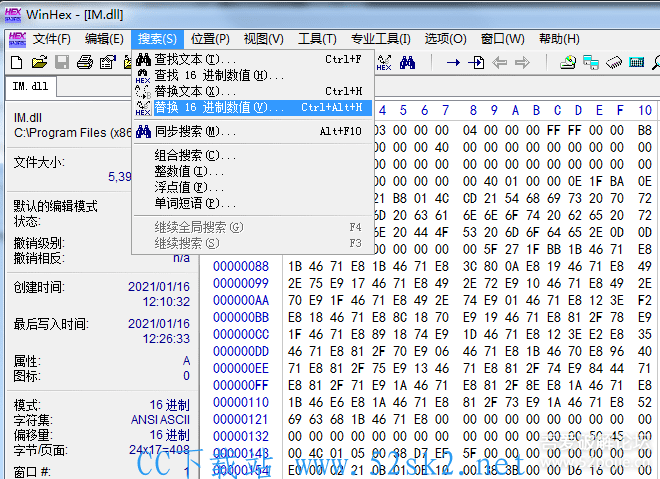Click offset 00000088 in the offset column
The image size is (660, 479).
[241, 266]
